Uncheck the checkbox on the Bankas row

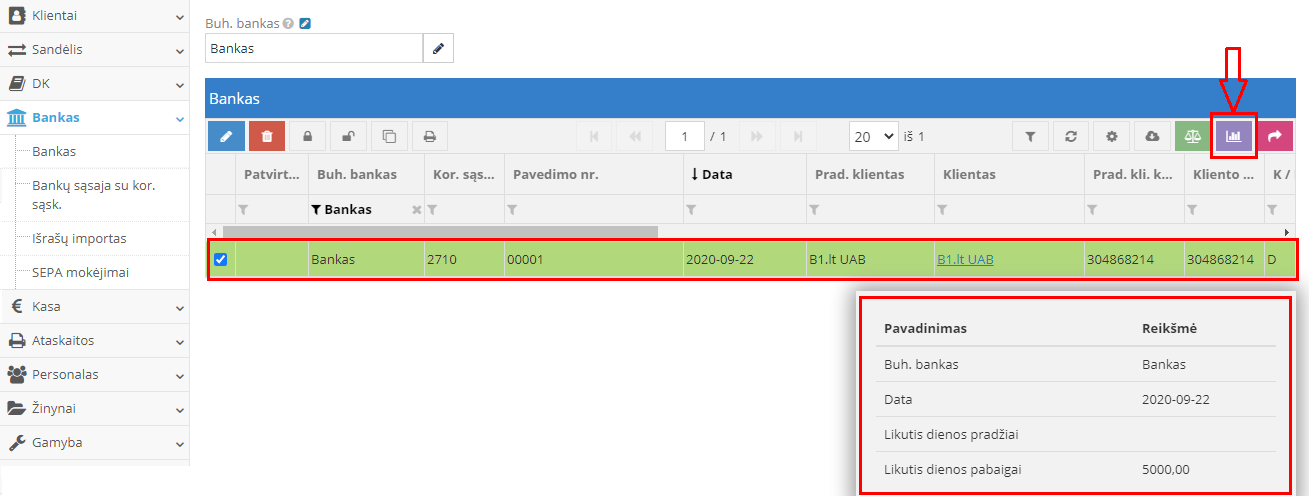click(221, 260)
